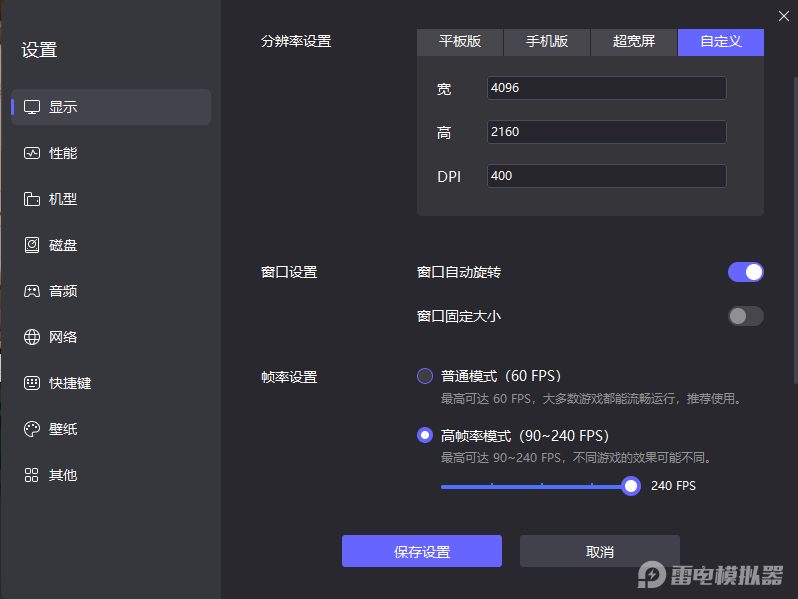Click the 机型 device model icon

coord(32,199)
